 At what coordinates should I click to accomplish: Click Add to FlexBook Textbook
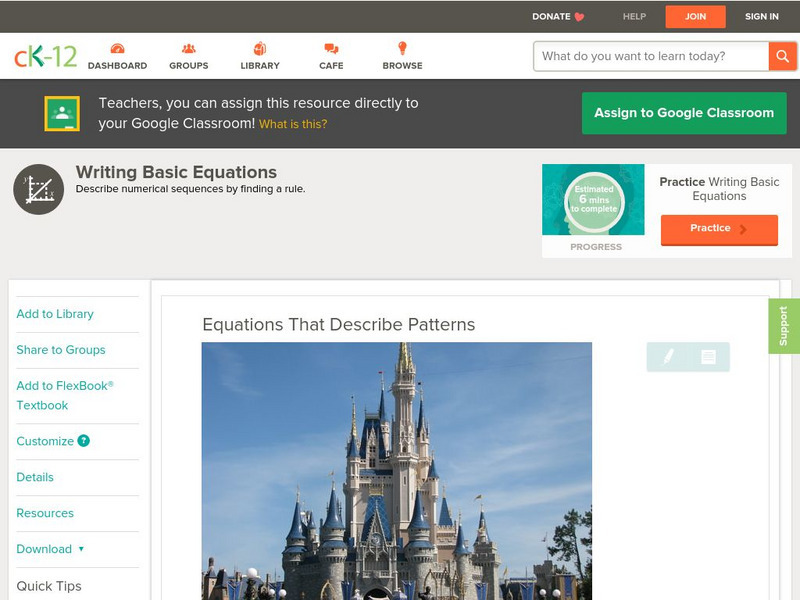pos(65,395)
